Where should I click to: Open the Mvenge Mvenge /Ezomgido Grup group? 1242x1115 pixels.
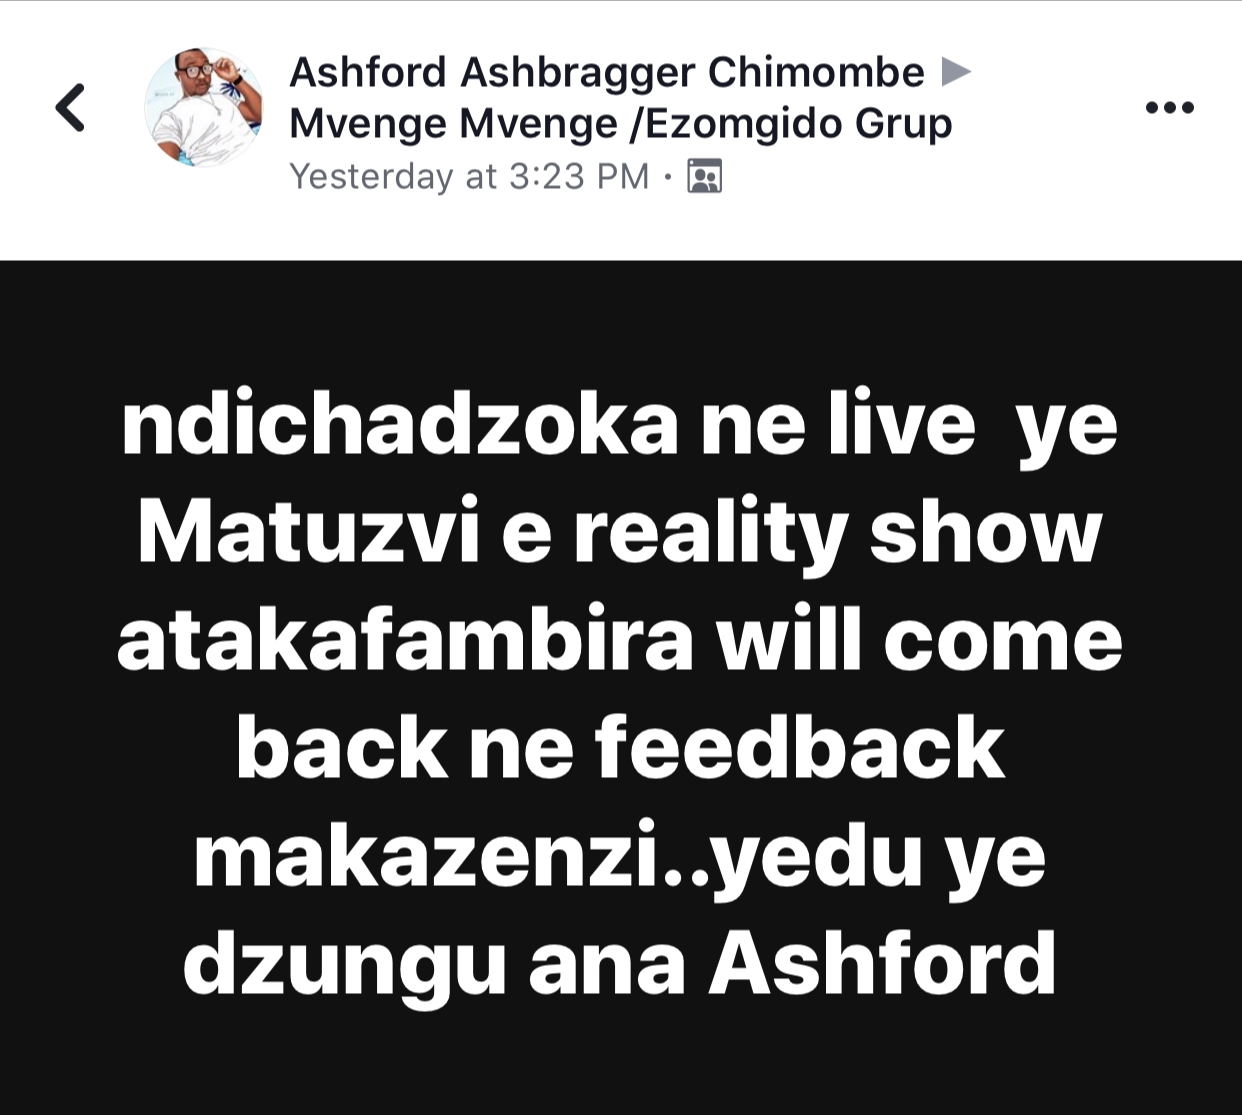[620, 124]
